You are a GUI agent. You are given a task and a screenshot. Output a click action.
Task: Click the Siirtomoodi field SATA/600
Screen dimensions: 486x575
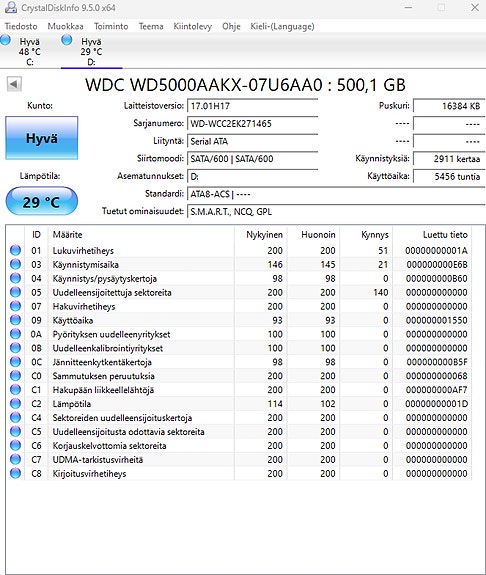[252, 159]
